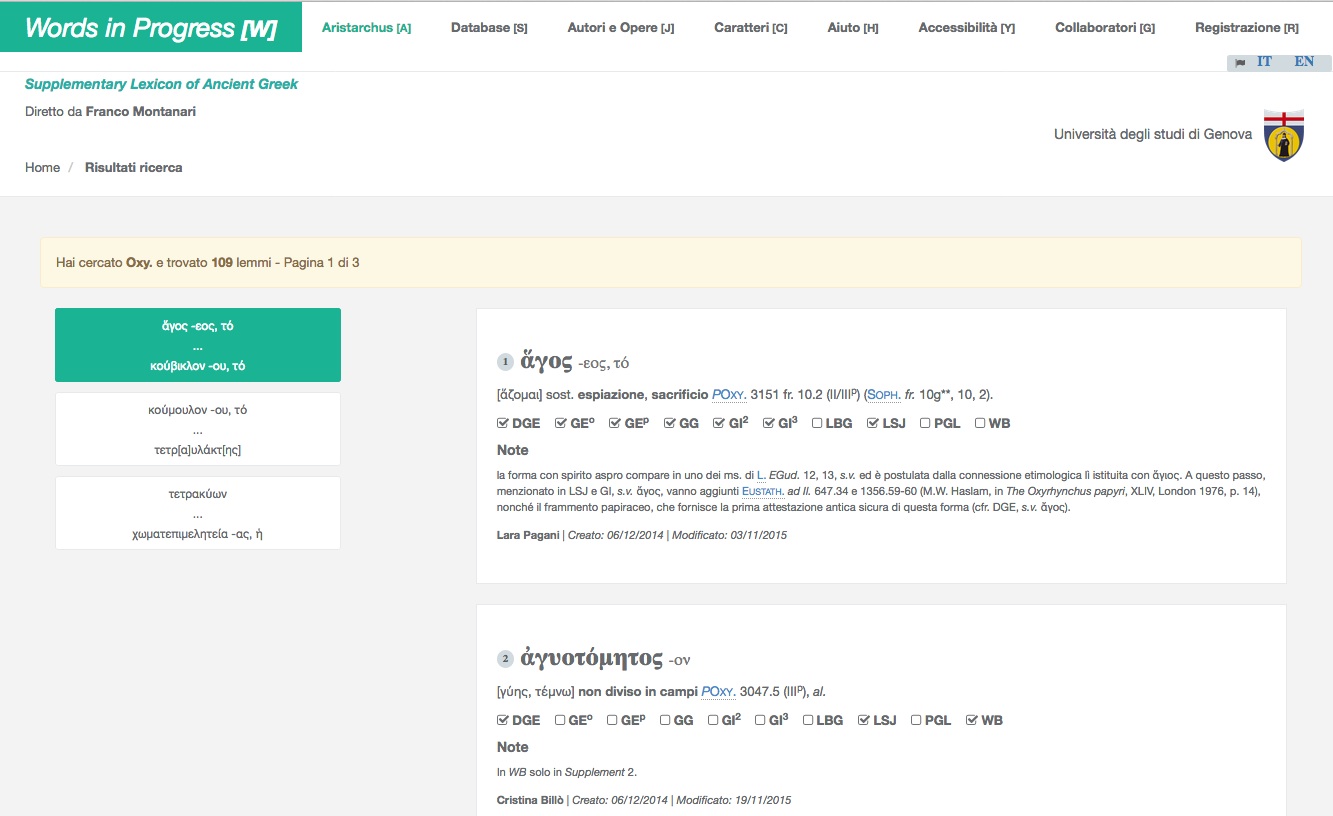Click the numbered badge 2 next to ἀγυοτόμητος
The width and height of the screenshot is (1333, 816).
[x=505, y=659]
